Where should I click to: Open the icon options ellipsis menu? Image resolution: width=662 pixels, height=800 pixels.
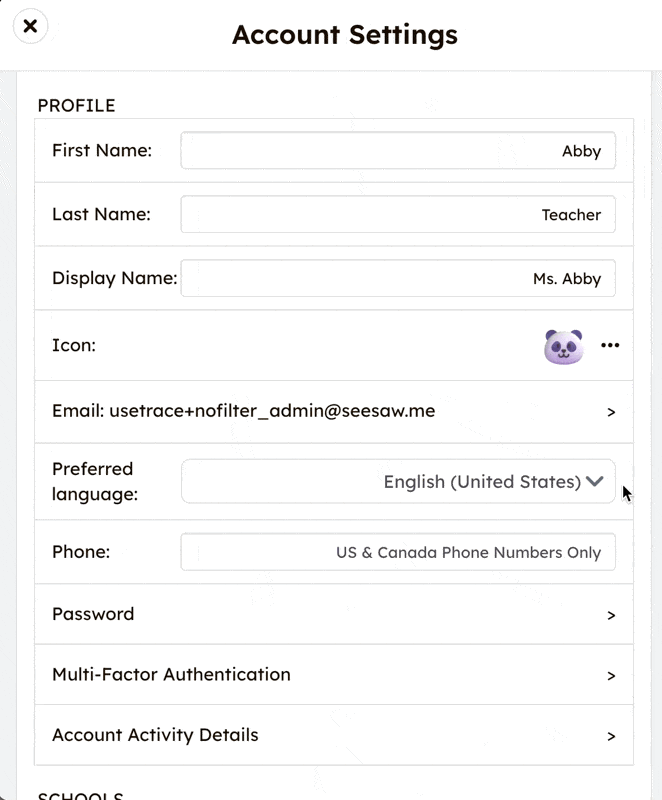click(611, 345)
